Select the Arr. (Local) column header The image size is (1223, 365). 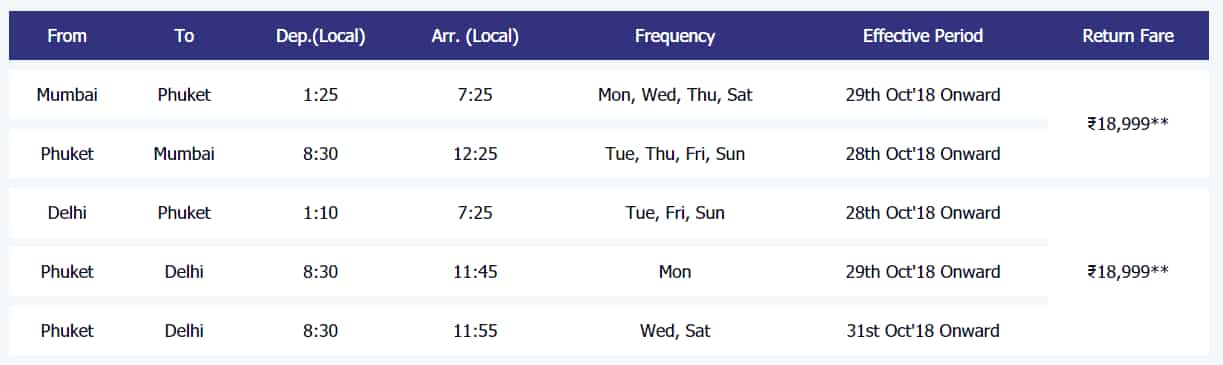point(475,36)
